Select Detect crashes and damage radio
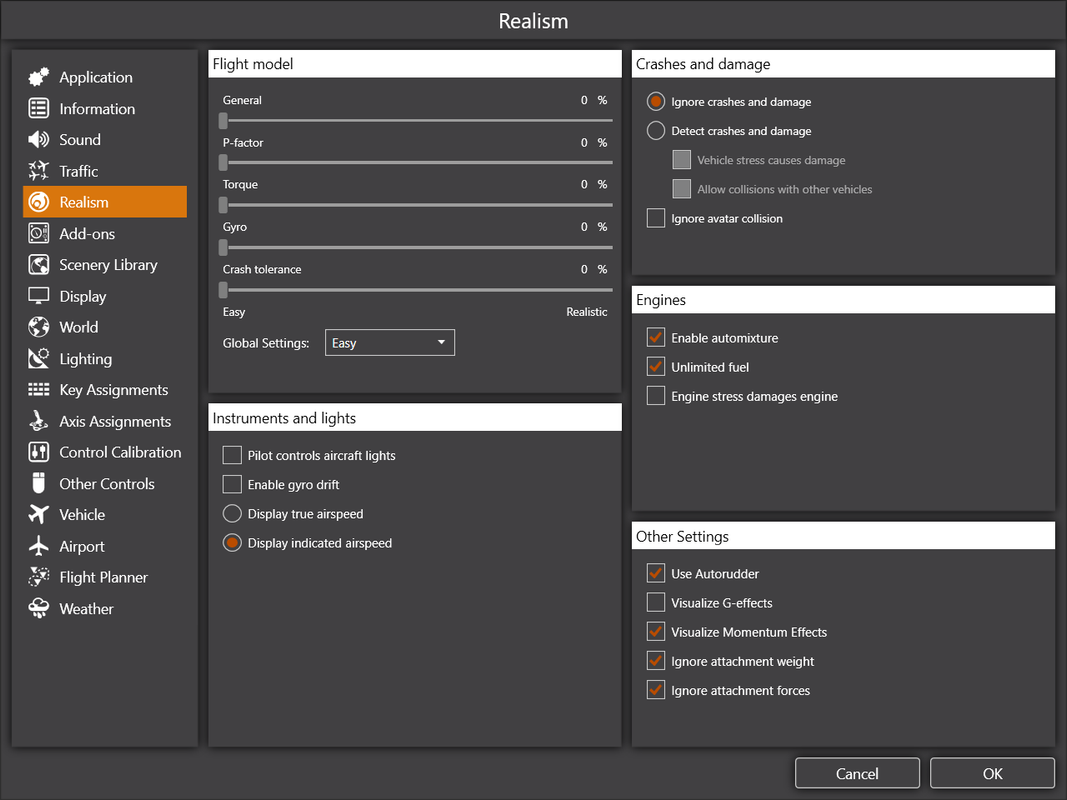Screen dimensions: 1067x800 coord(655,131)
